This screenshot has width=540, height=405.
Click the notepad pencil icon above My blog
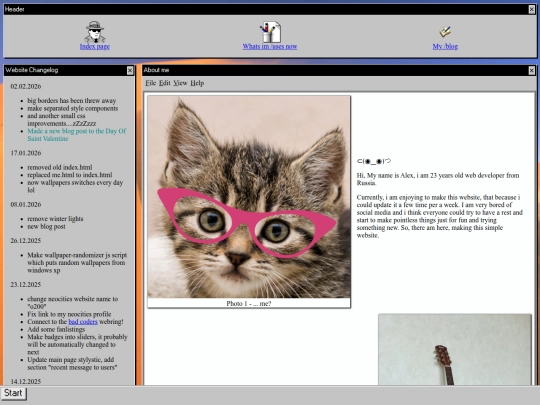click(x=445, y=32)
